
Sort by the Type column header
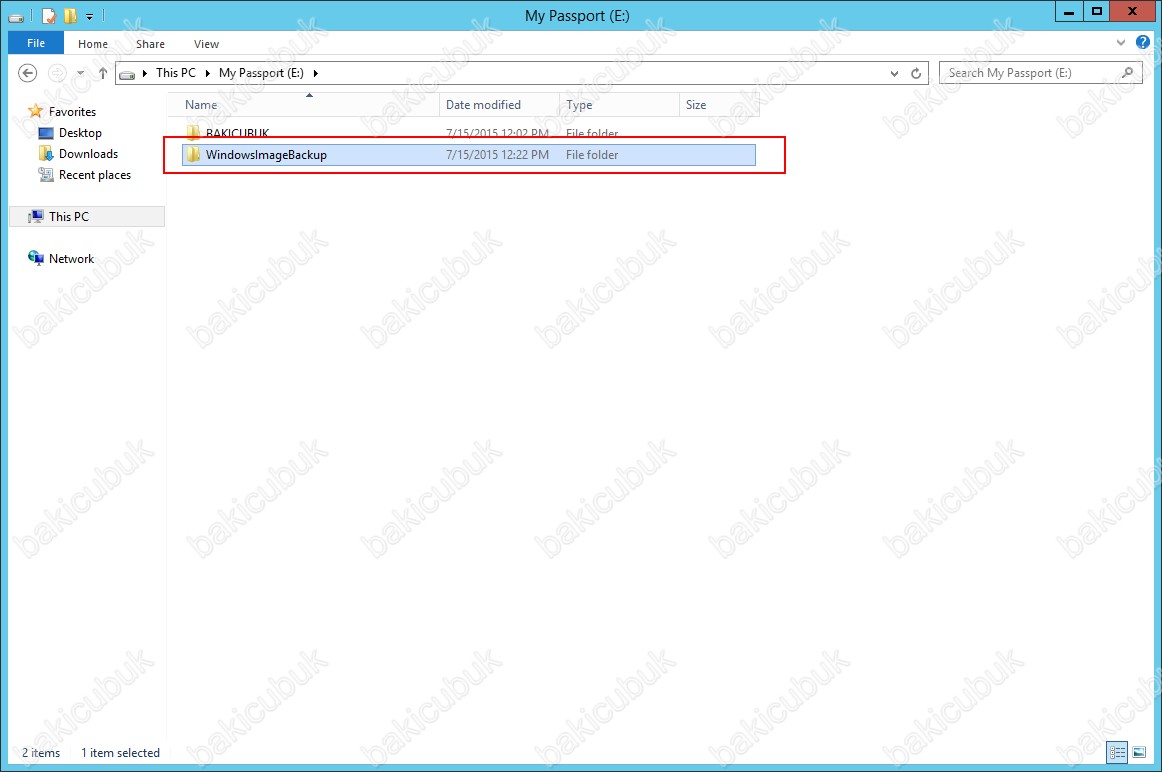(x=620, y=104)
